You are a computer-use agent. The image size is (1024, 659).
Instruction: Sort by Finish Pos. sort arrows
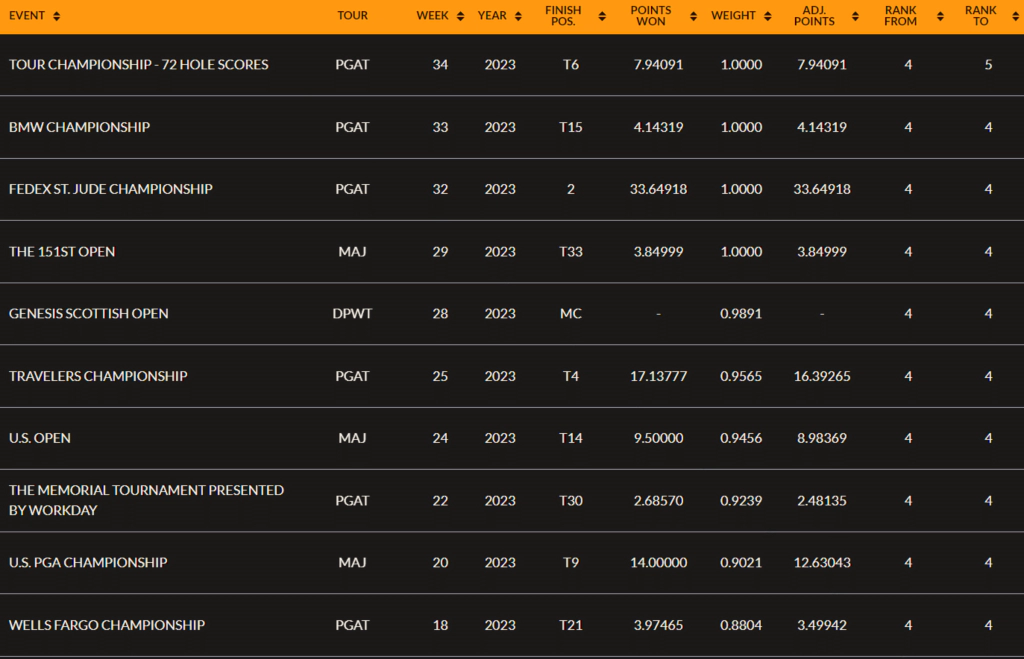[x=602, y=16]
